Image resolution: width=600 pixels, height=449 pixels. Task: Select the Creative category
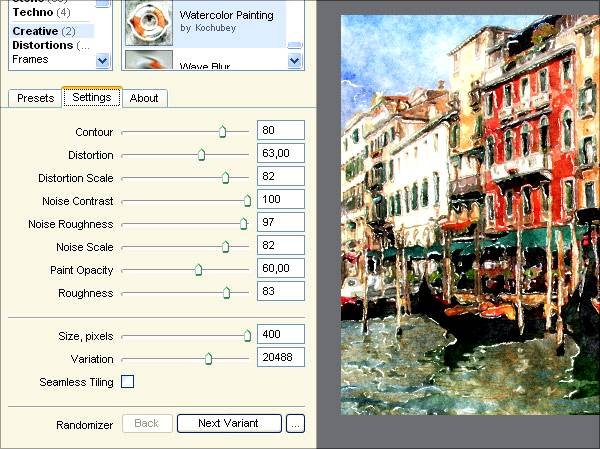[35, 31]
